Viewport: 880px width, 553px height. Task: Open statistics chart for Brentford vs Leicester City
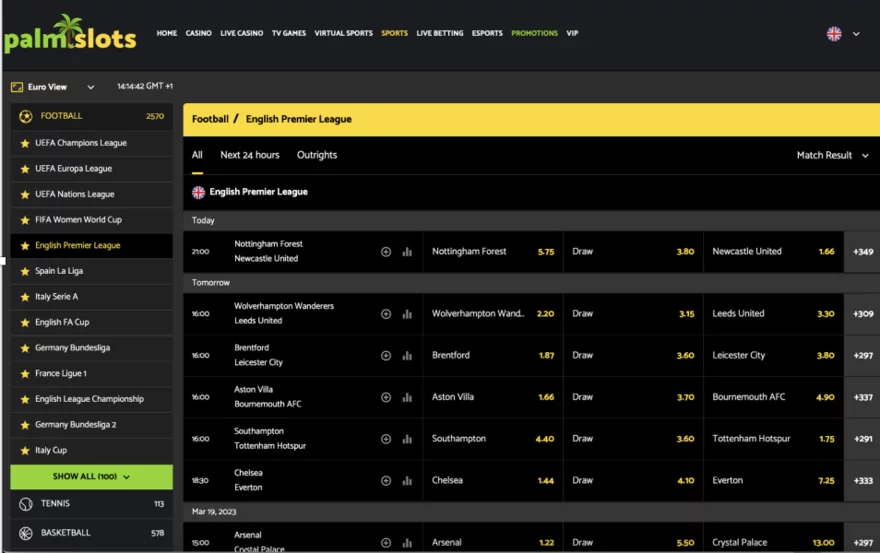point(407,356)
